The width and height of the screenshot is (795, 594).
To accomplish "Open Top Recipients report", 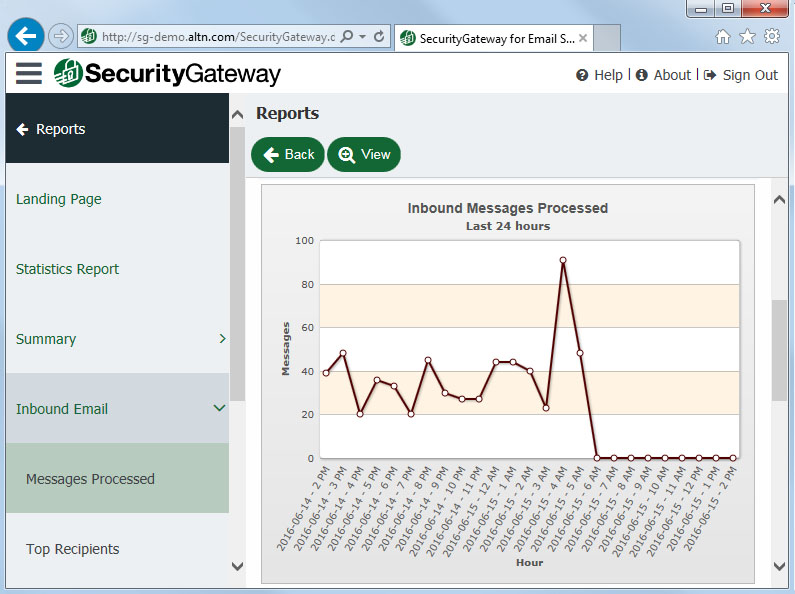I will click(x=117, y=549).
